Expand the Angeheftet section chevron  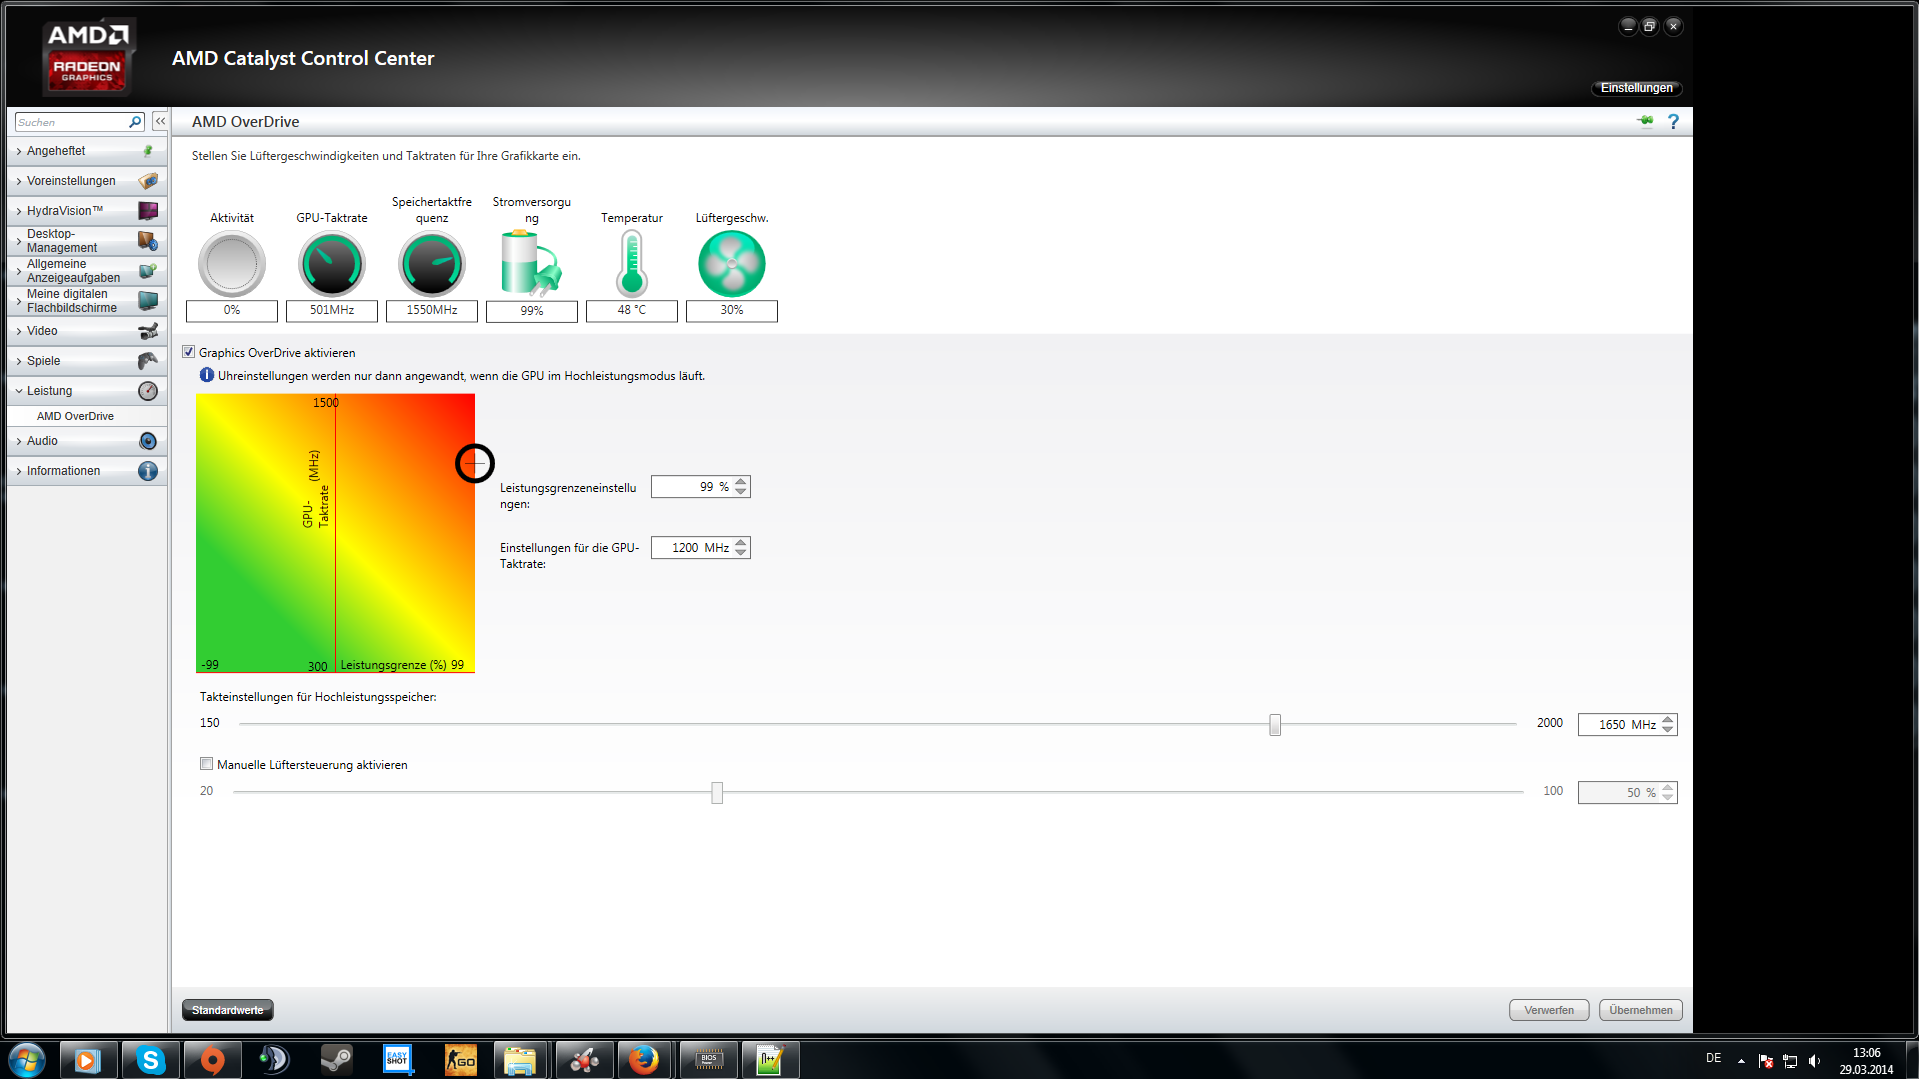[x=19, y=151]
